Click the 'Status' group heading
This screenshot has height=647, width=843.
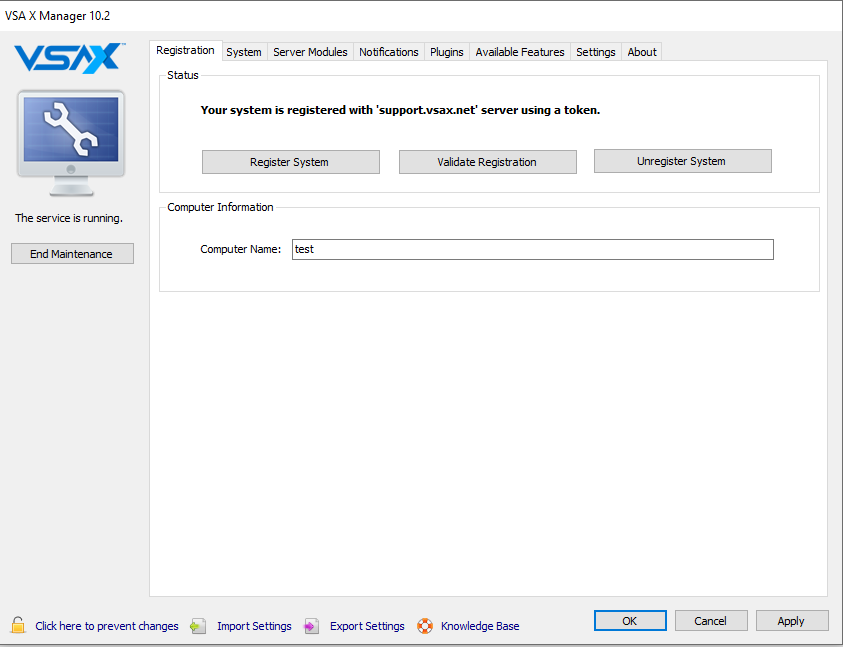point(183,75)
